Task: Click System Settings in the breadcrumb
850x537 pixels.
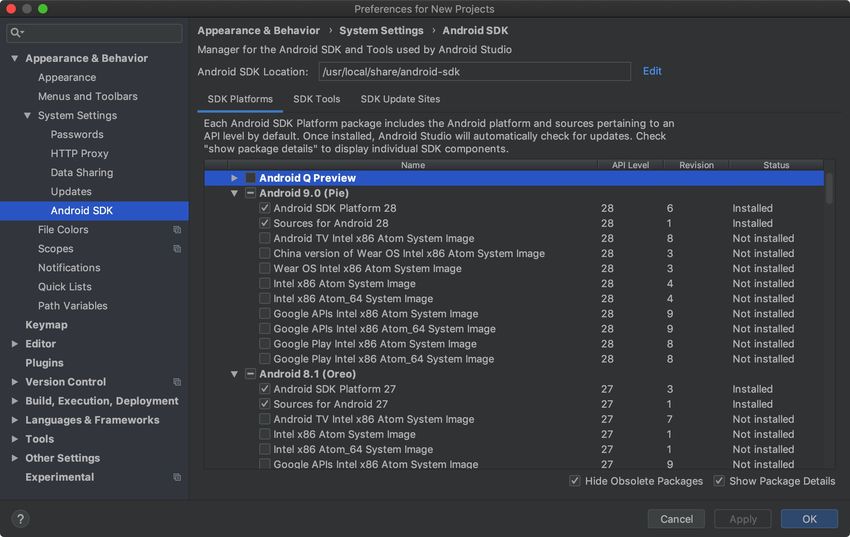Action: 381,31
